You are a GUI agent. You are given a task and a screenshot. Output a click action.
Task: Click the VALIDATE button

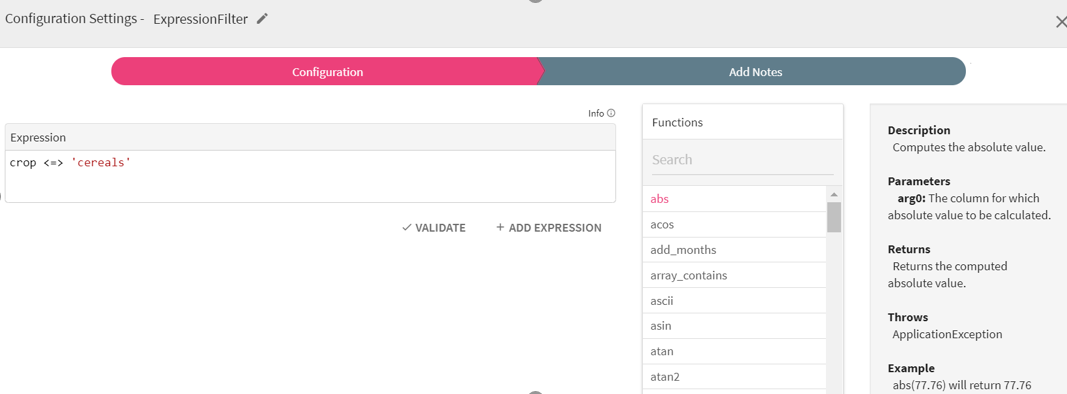point(433,228)
